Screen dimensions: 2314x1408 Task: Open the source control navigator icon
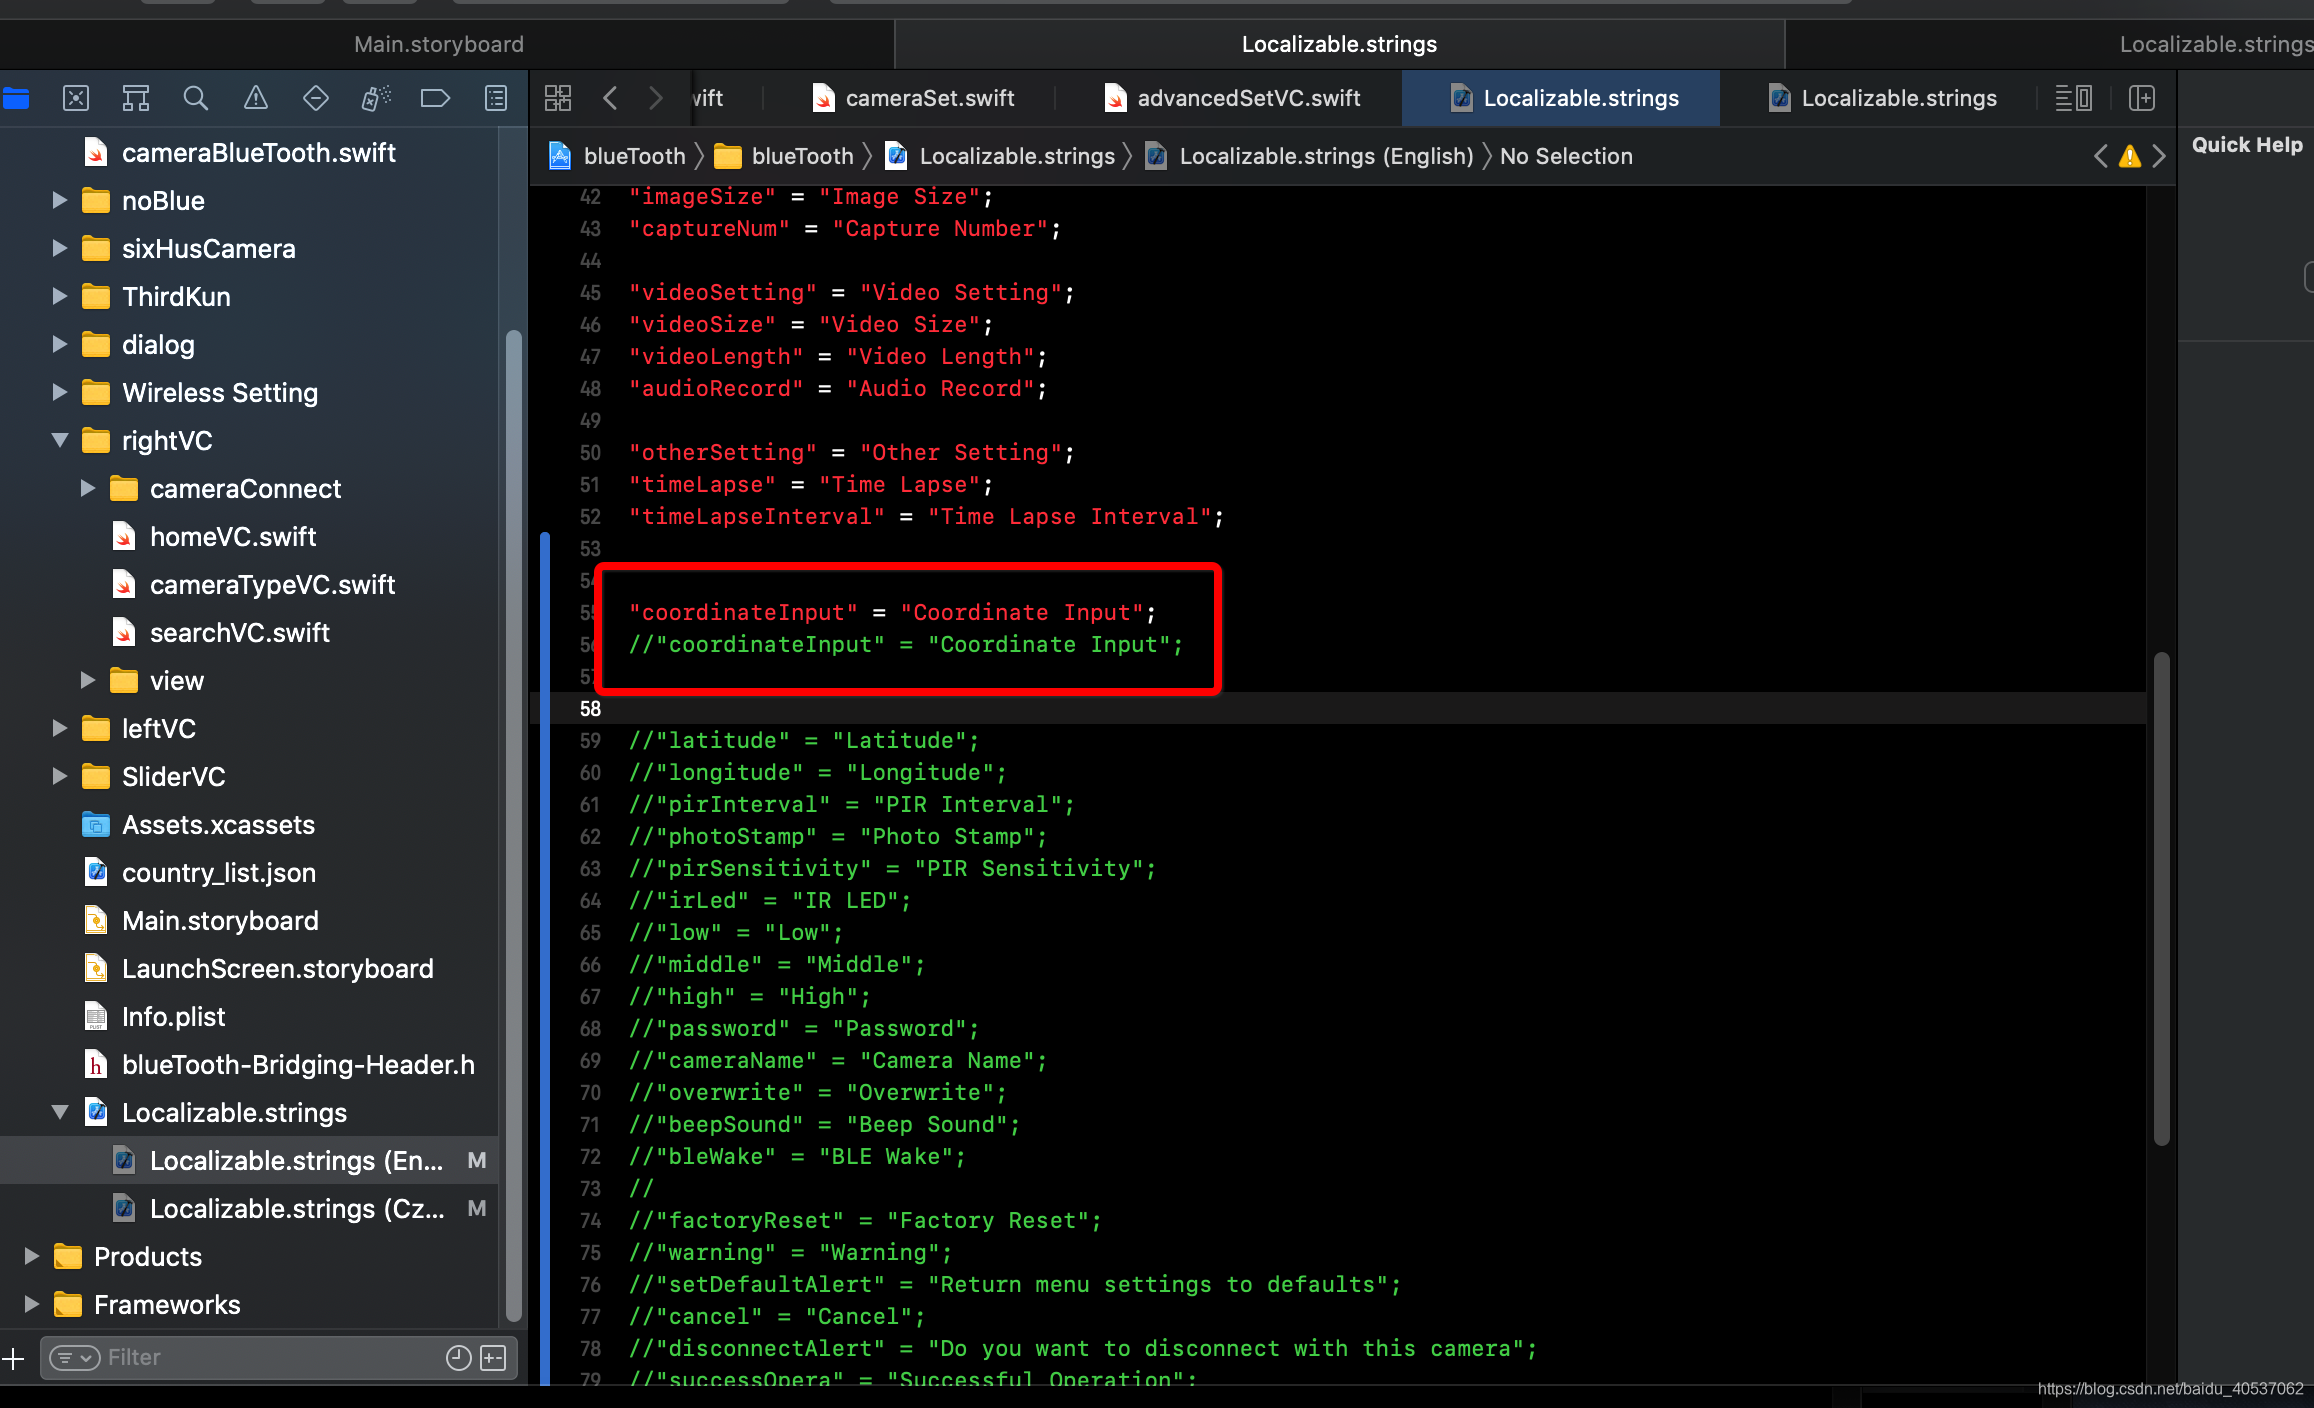[x=76, y=98]
